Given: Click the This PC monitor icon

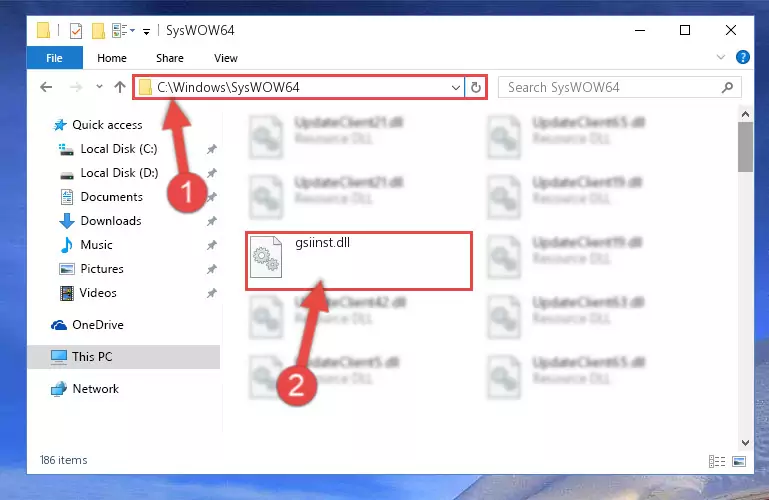Looking at the screenshot, I should coord(59,357).
